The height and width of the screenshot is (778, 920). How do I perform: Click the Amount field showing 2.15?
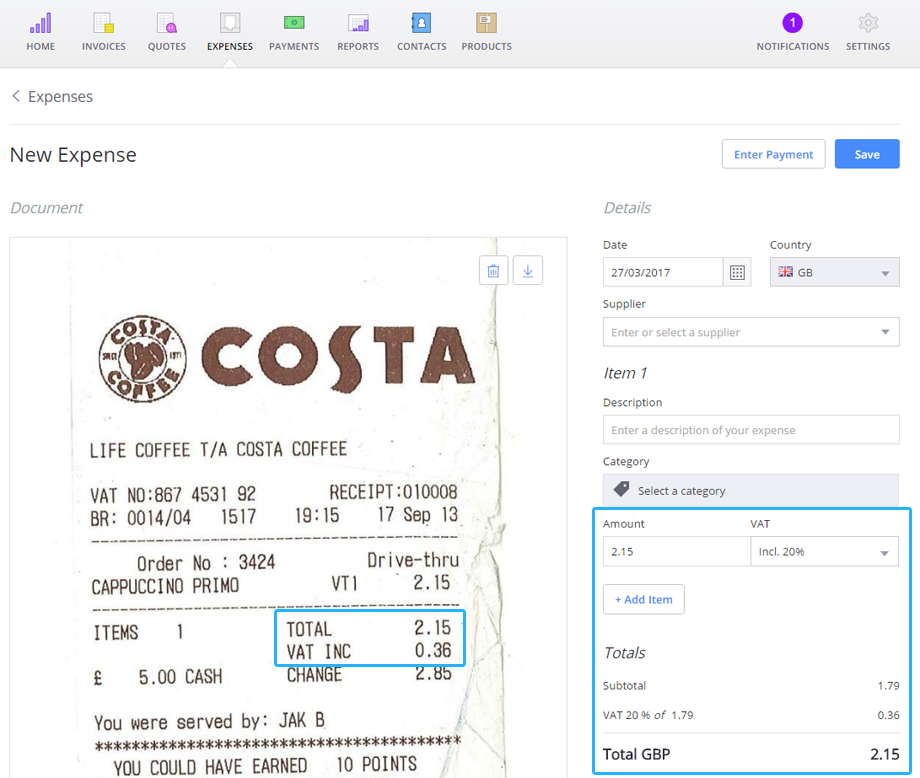point(677,552)
